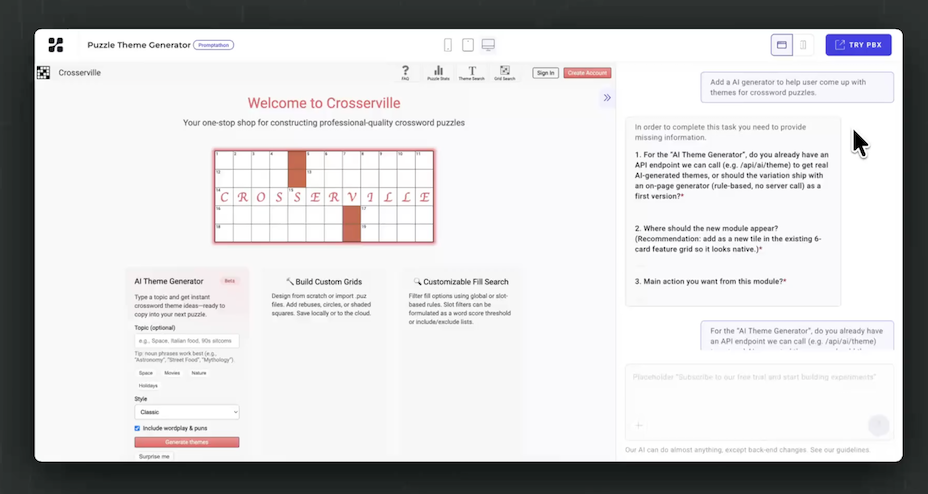This screenshot has width=928, height=494.
Task: Select the Movies topic chip
Action: pos(172,373)
